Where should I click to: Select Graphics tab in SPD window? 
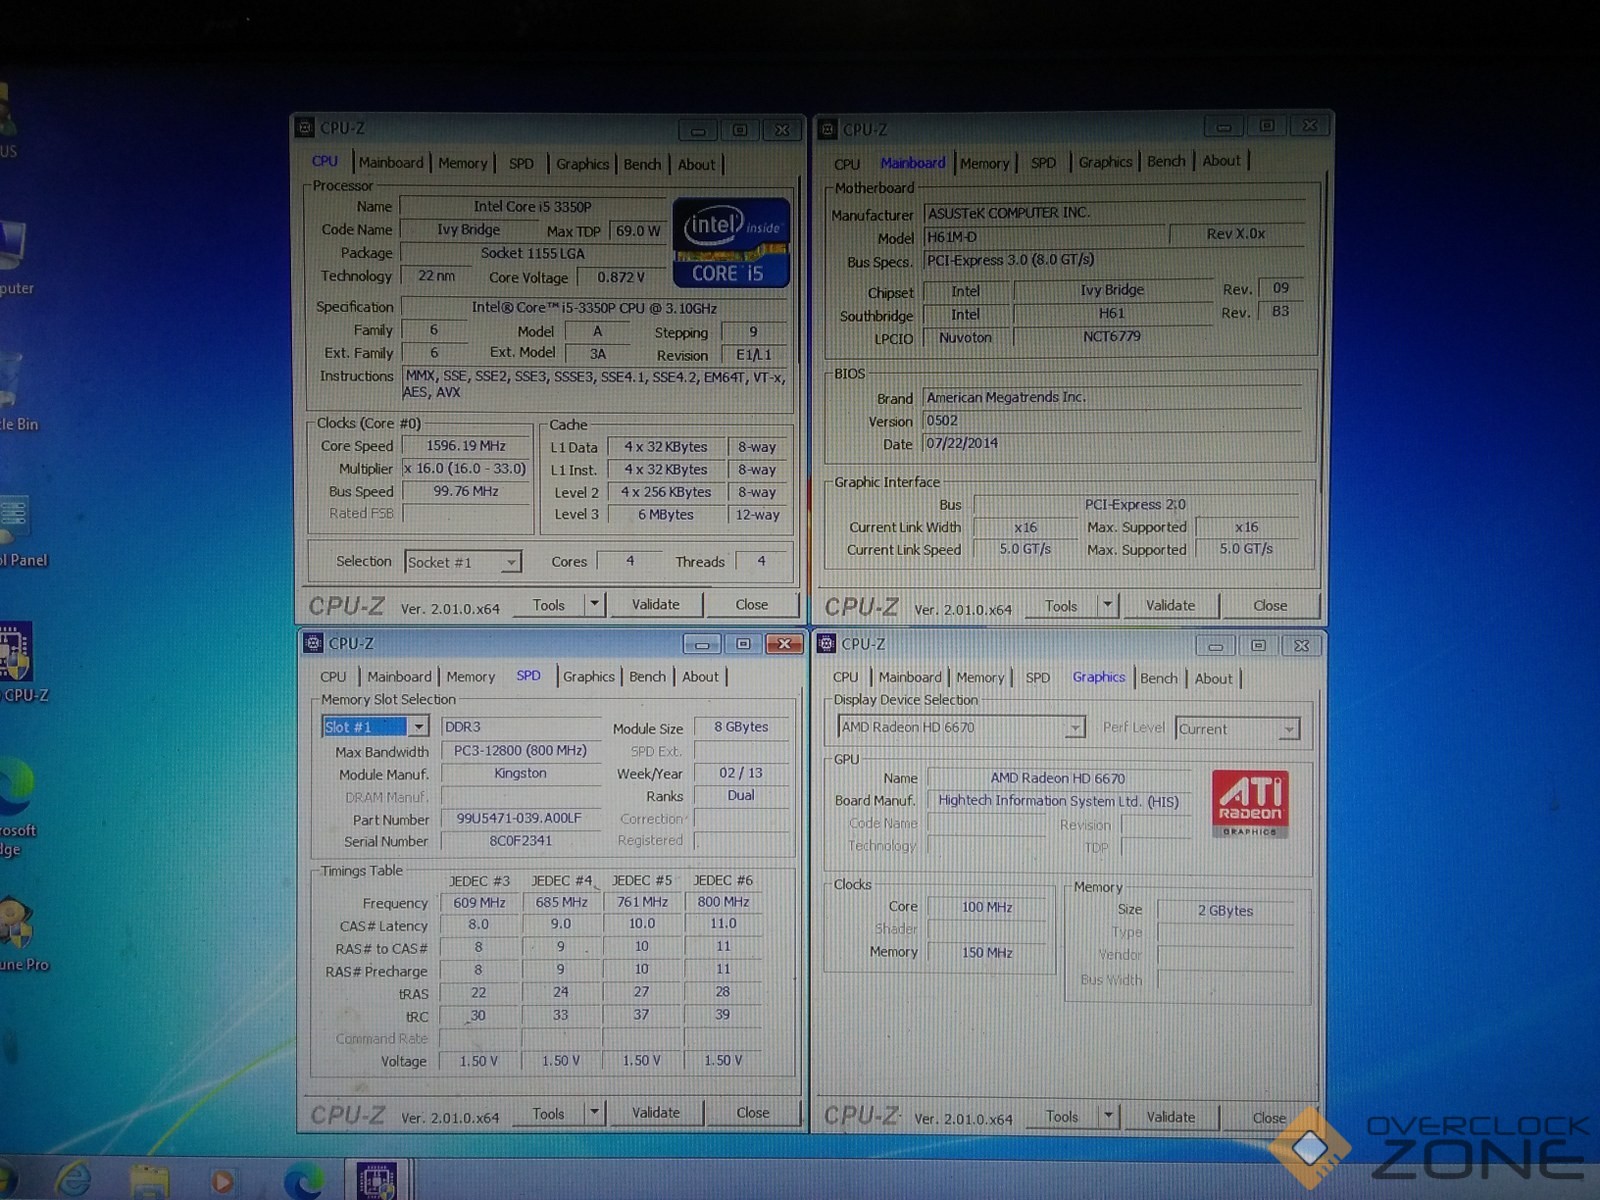click(x=589, y=677)
